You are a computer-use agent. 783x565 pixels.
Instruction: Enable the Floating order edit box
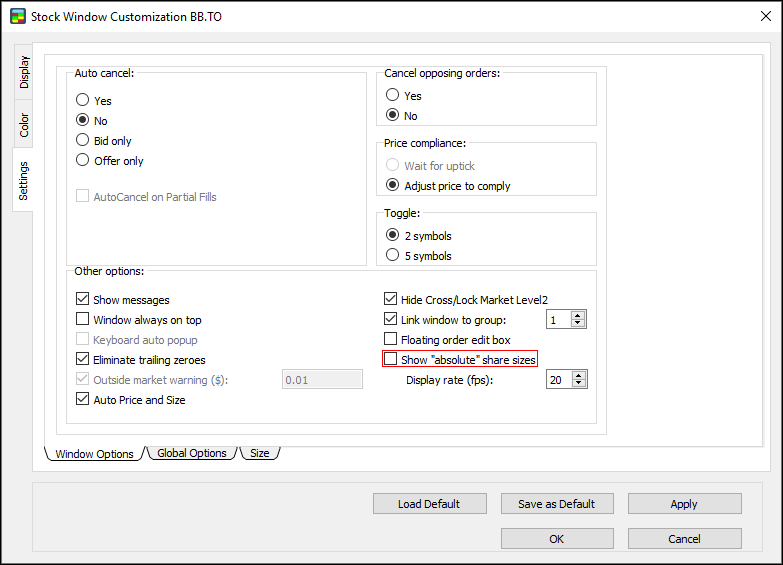click(x=392, y=340)
